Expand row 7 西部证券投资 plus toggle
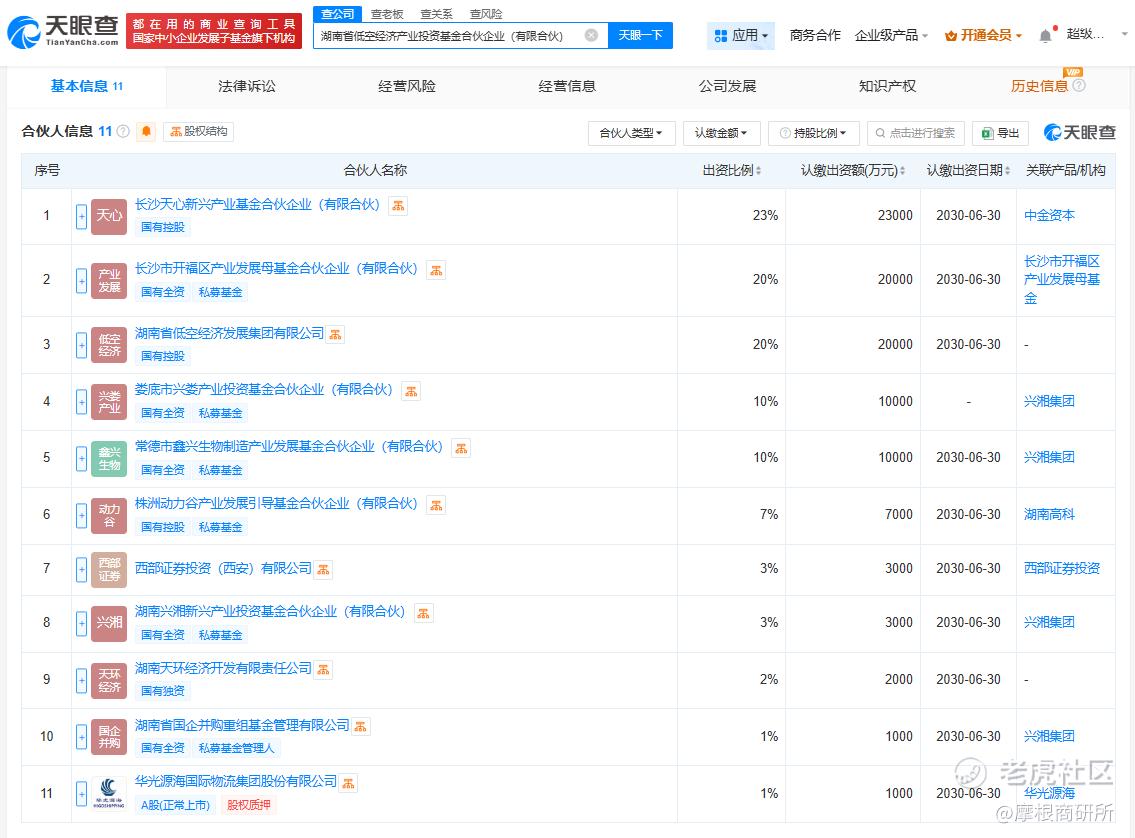The image size is (1135, 838). tap(81, 569)
